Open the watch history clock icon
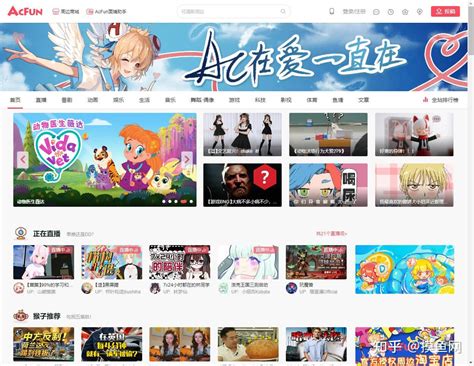Viewport: 474px width, 366px height. click(x=391, y=12)
